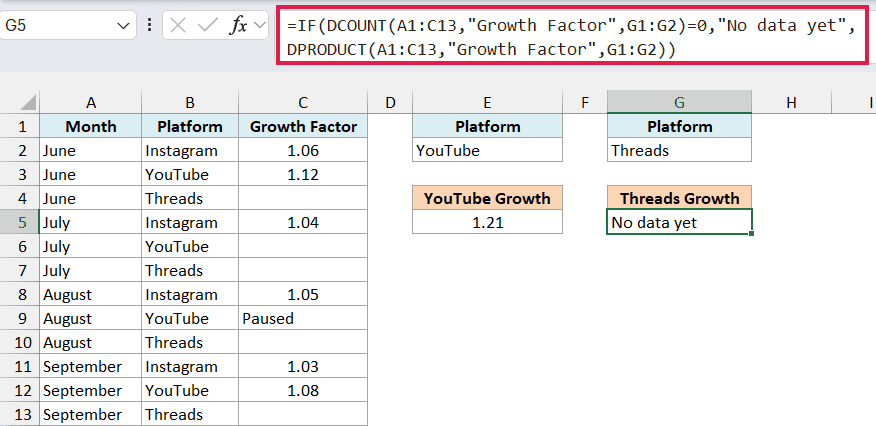
Task: Click the YouTube criteria cell E2
Action: 487,151
